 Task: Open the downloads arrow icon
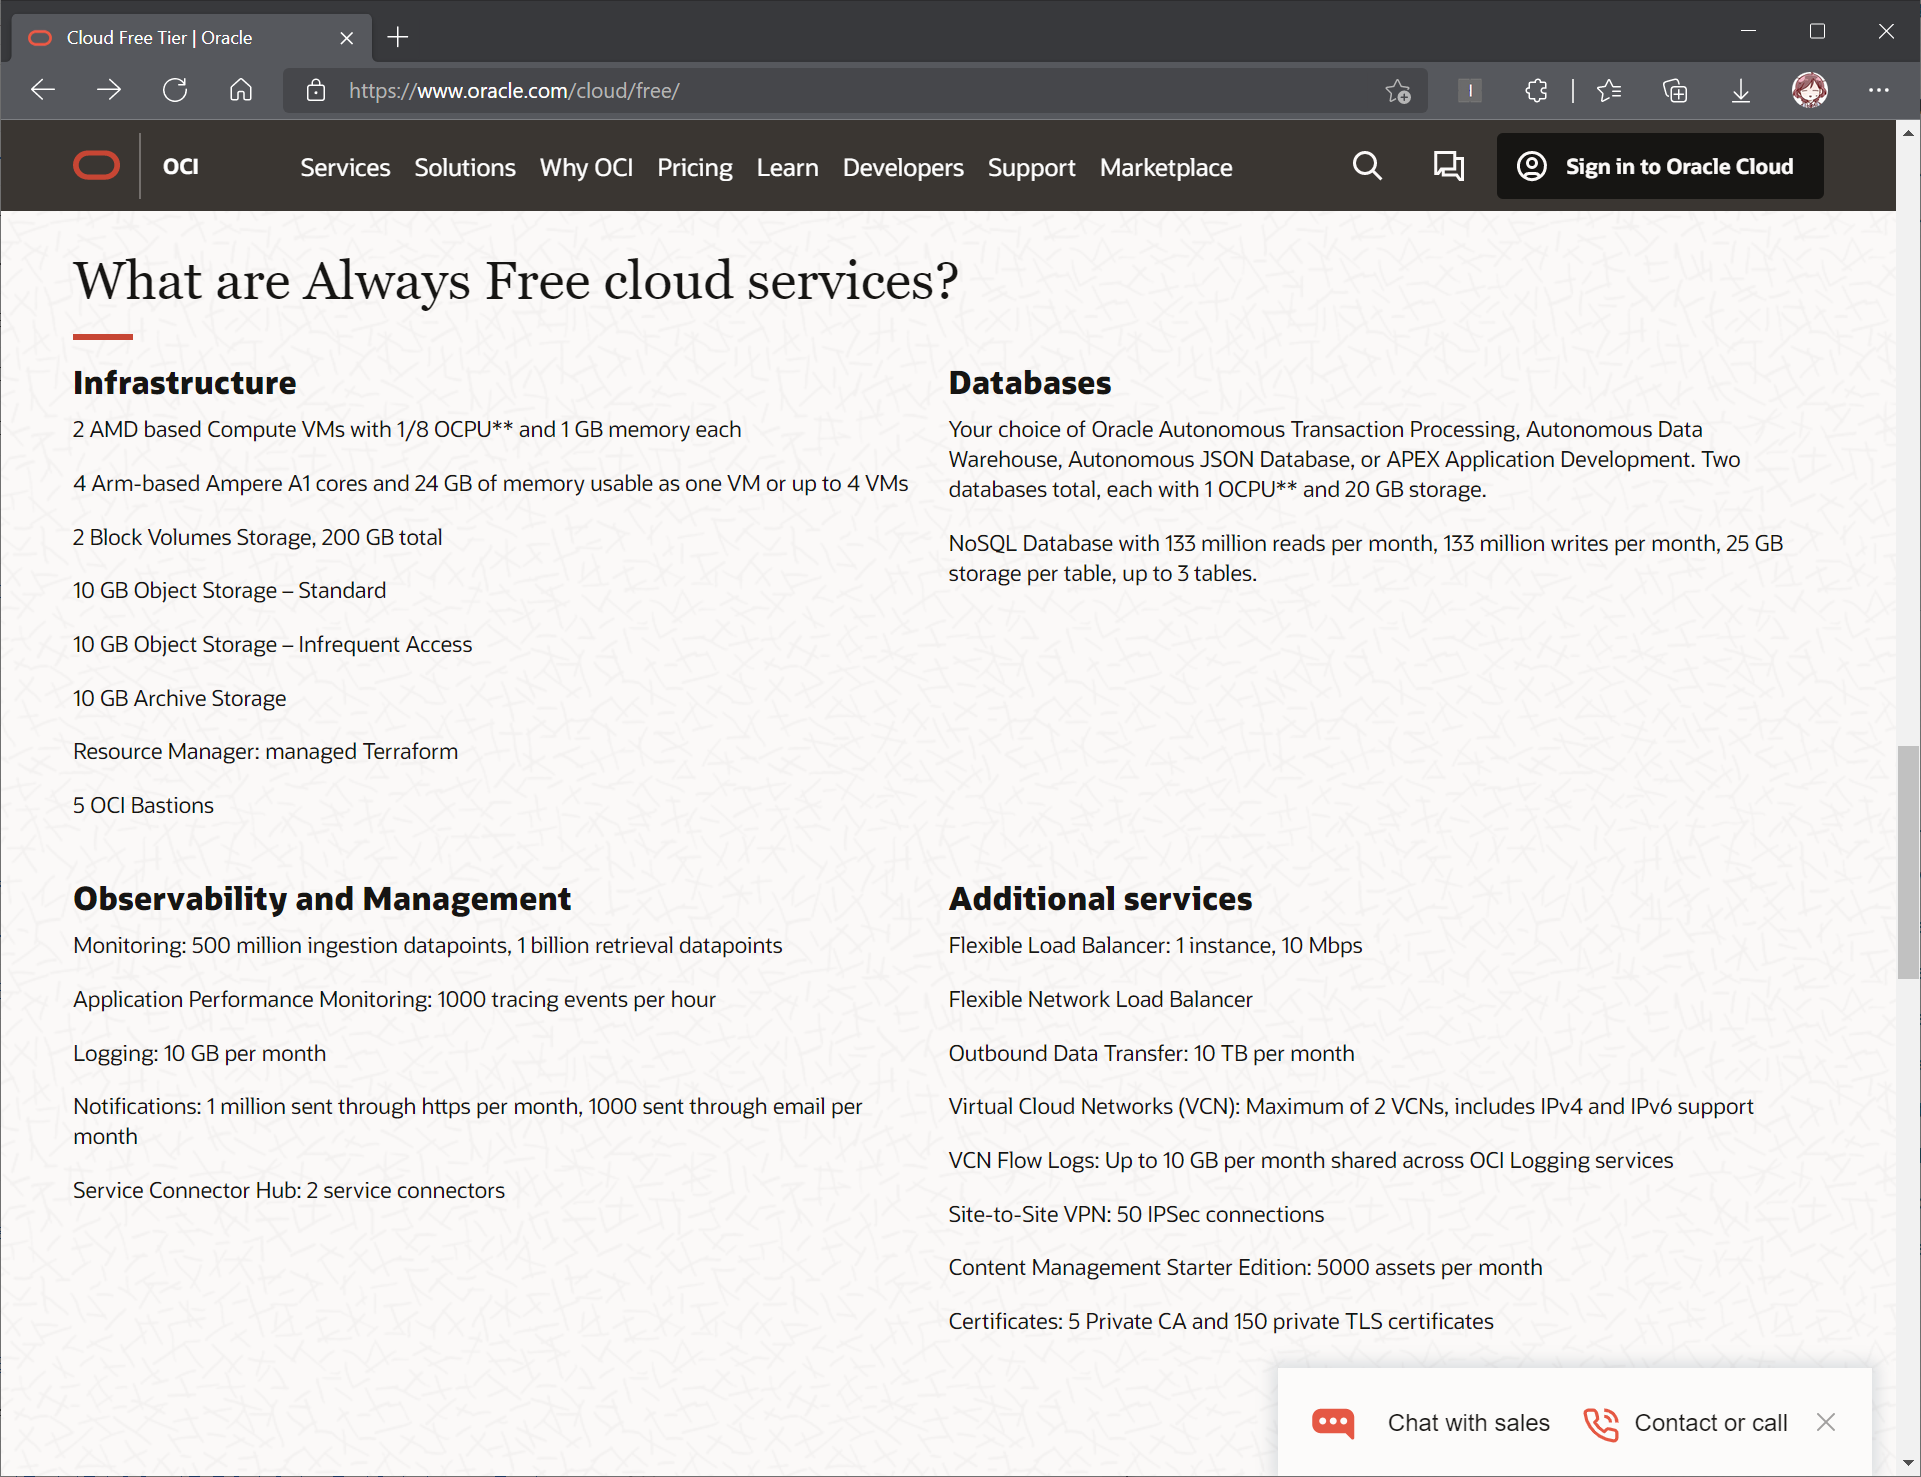click(1741, 91)
